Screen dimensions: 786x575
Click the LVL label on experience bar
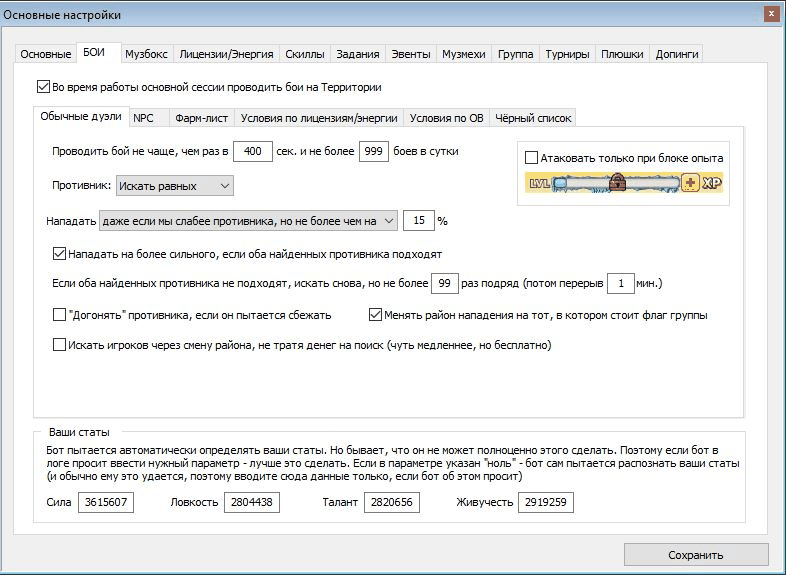point(539,183)
